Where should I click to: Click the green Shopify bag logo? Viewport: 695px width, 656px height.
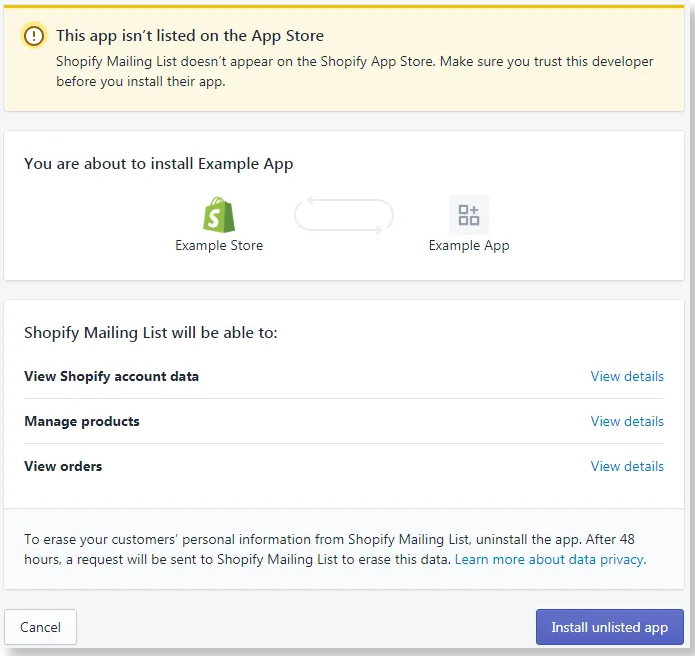tap(219, 215)
